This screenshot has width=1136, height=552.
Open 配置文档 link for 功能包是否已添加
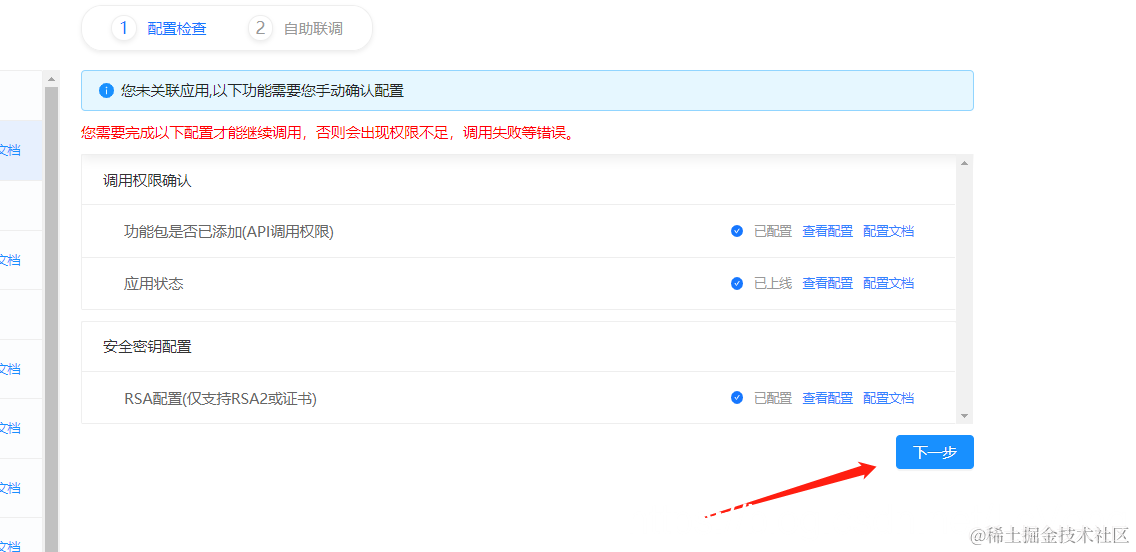click(888, 231)
